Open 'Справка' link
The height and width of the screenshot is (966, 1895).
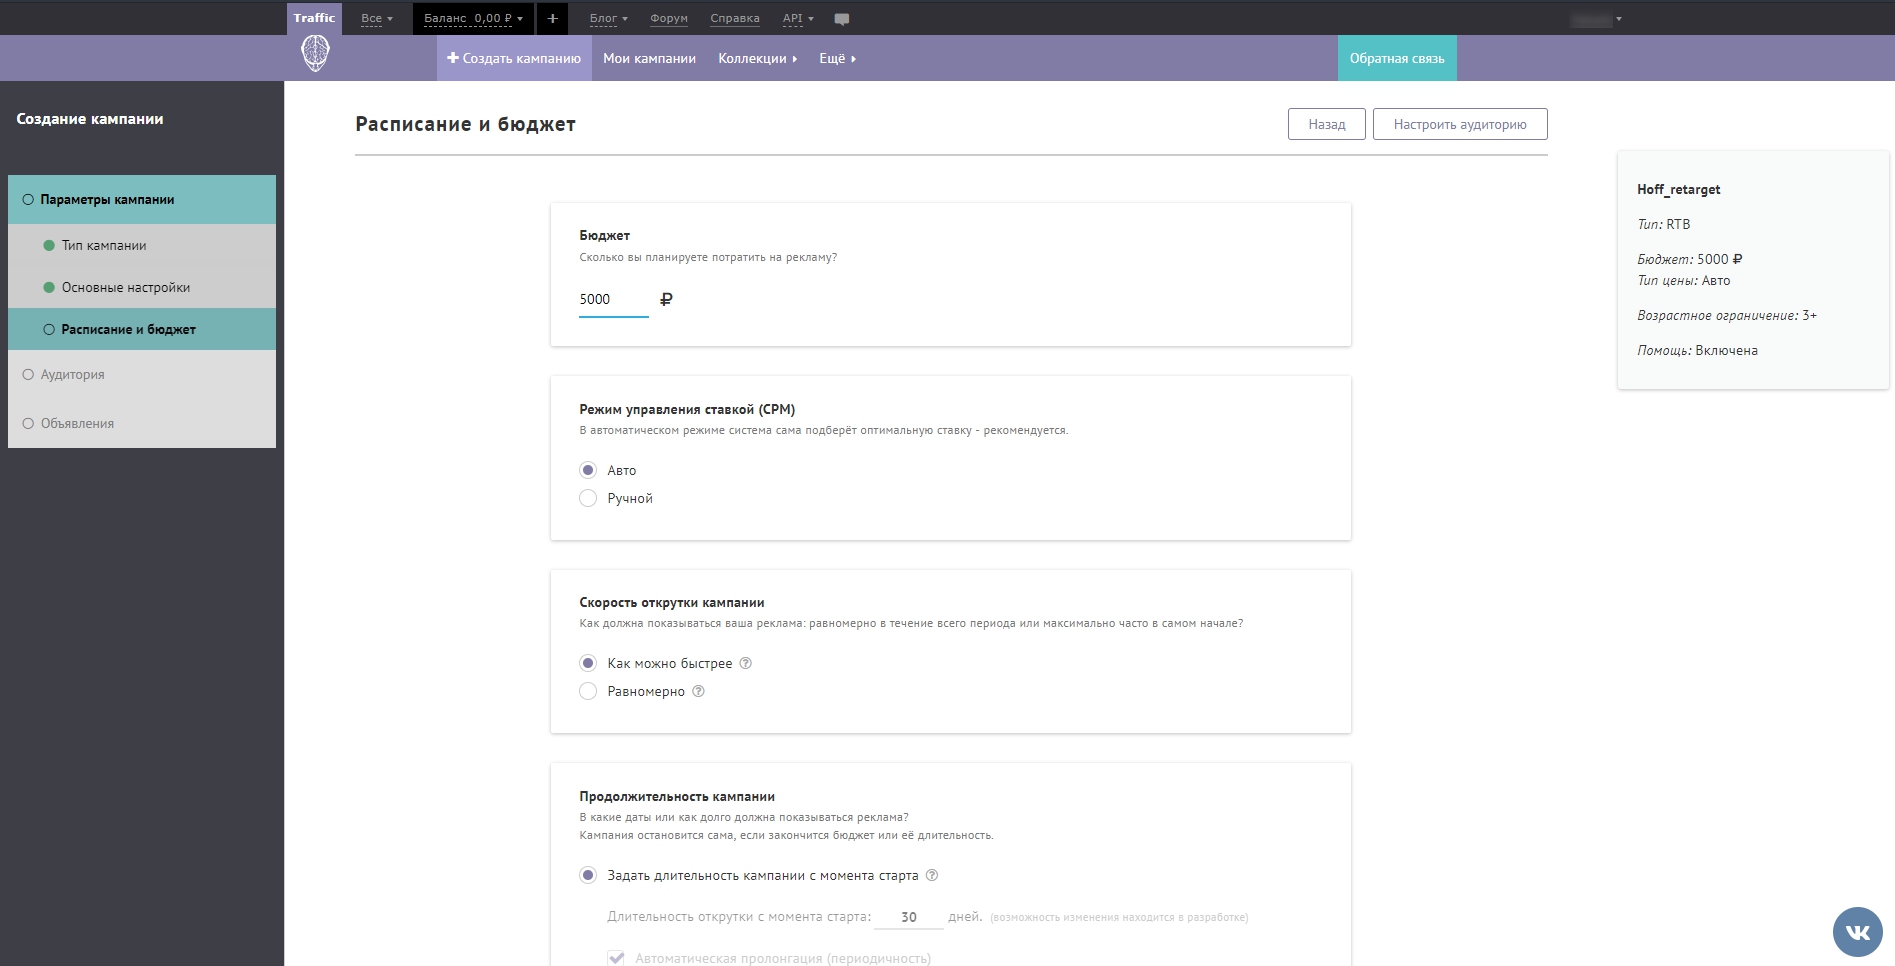coord(735,19)
